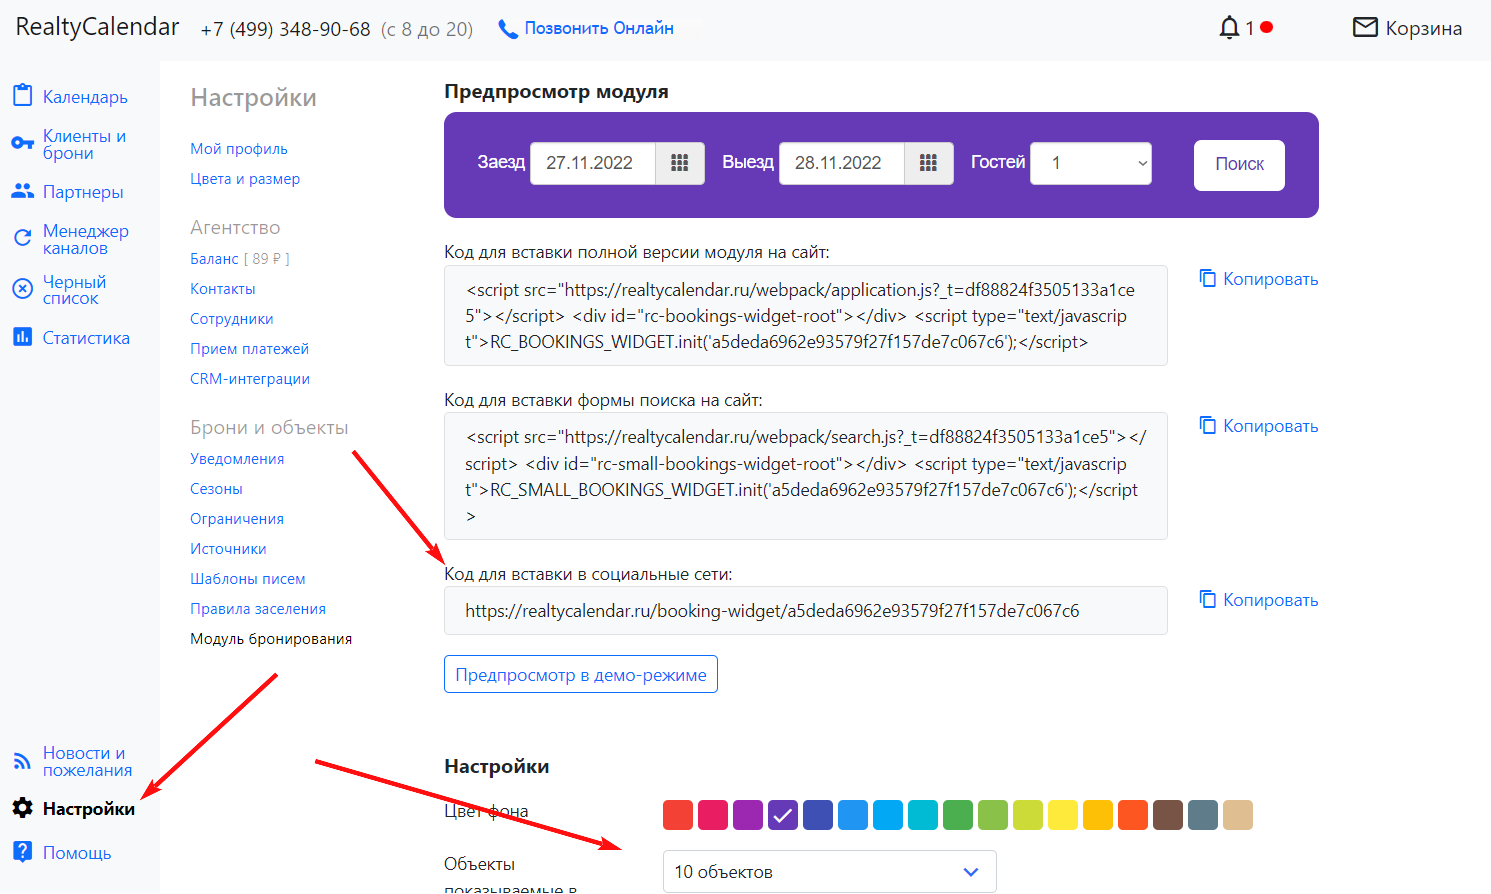1491x894 pixels.
Task: Open Статистика section
Action: (86, 338)
